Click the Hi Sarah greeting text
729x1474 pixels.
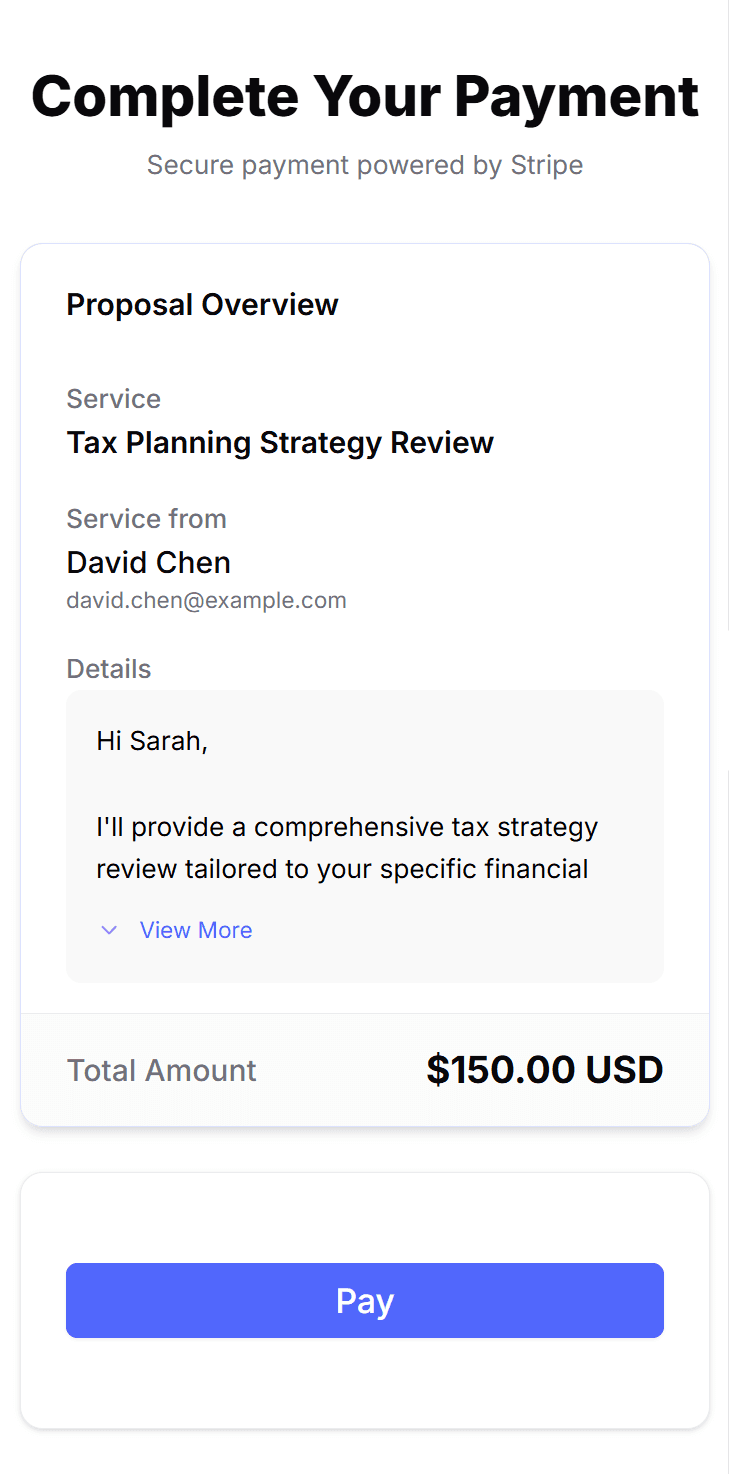(x=151, y=741)
